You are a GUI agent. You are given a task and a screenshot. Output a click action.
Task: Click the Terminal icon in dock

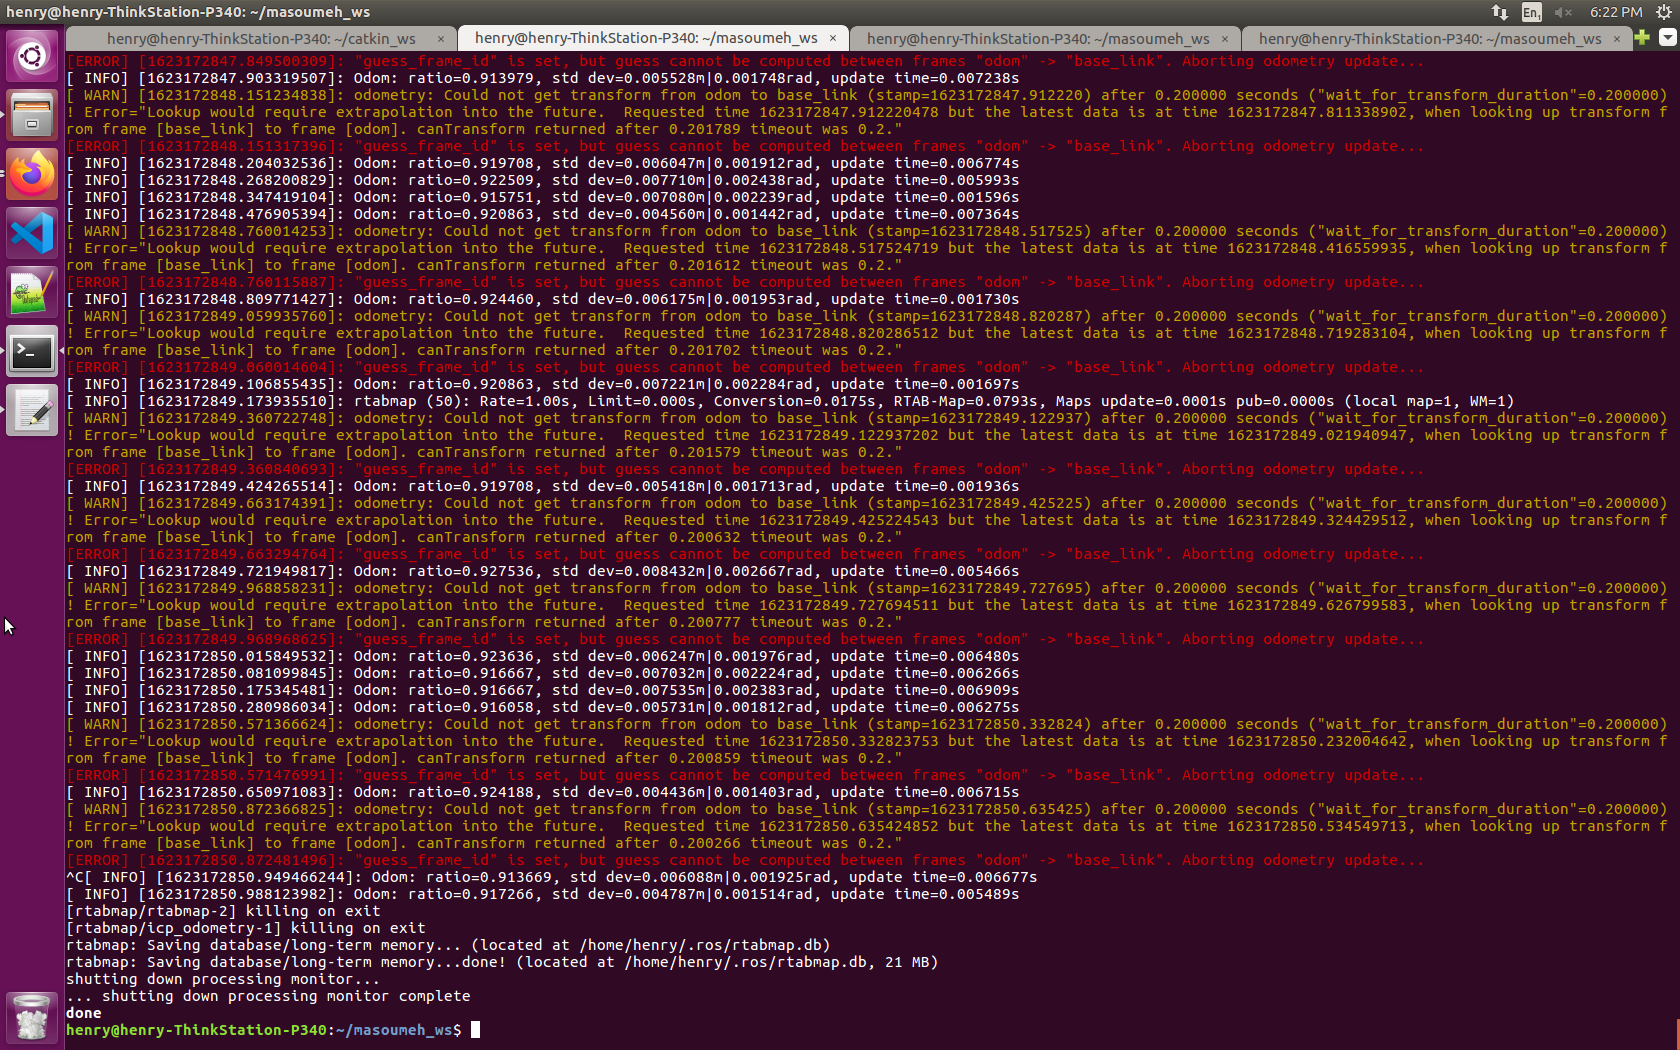(32, 352)
